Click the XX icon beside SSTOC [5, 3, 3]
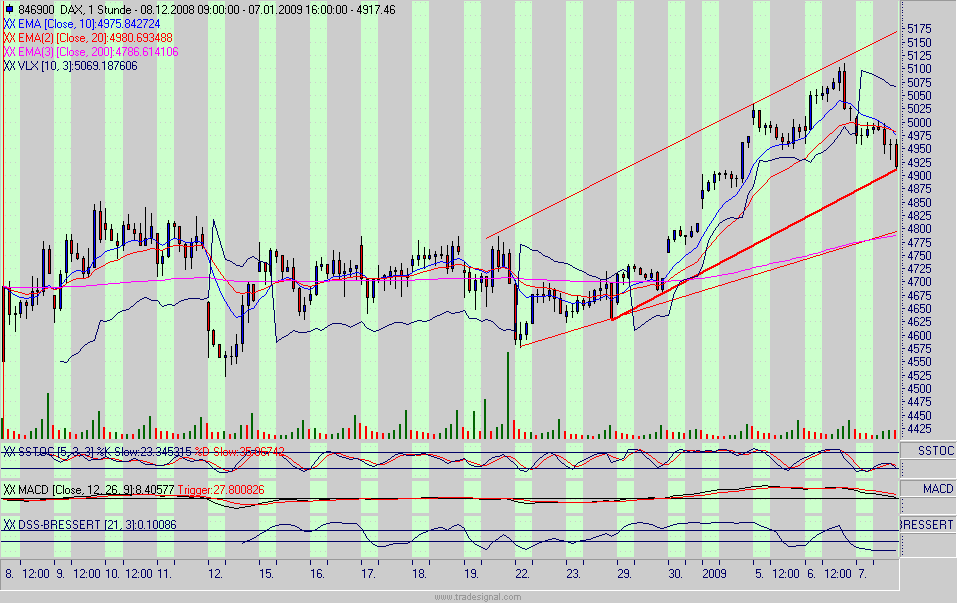This screenshot has width=957, height=603. [x=10, y=452]
